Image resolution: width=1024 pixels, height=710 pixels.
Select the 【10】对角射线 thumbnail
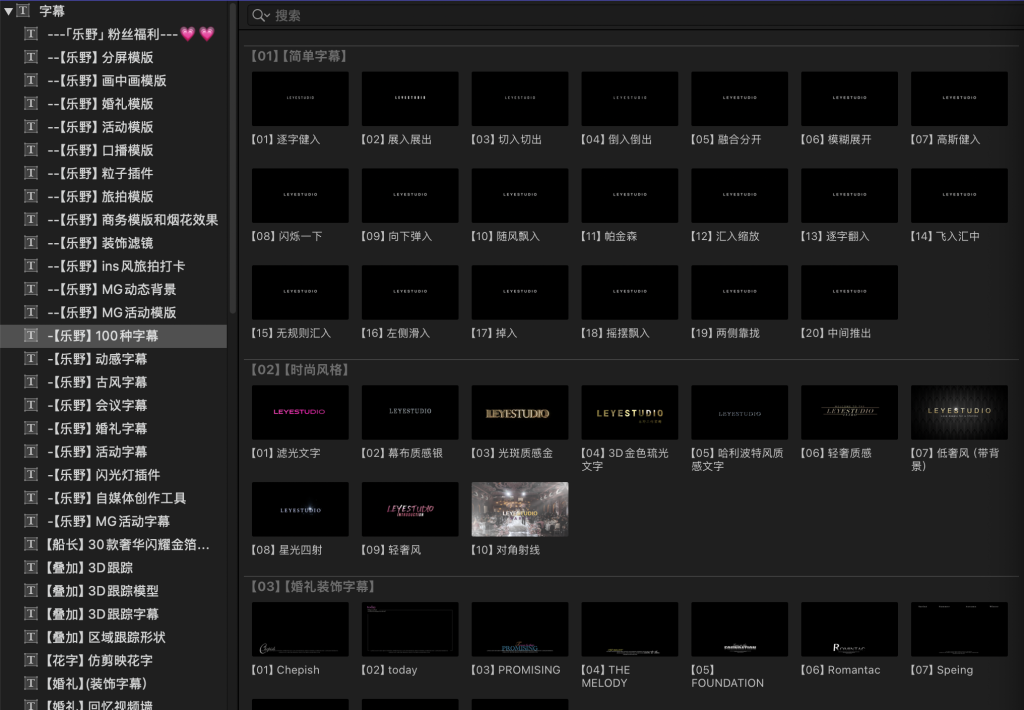coord(520,509)
